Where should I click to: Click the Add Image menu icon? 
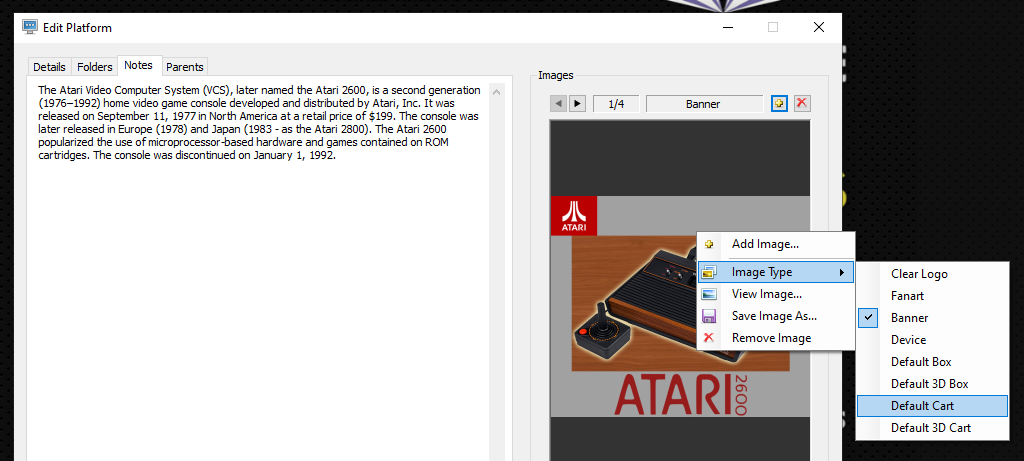(709, 244)
